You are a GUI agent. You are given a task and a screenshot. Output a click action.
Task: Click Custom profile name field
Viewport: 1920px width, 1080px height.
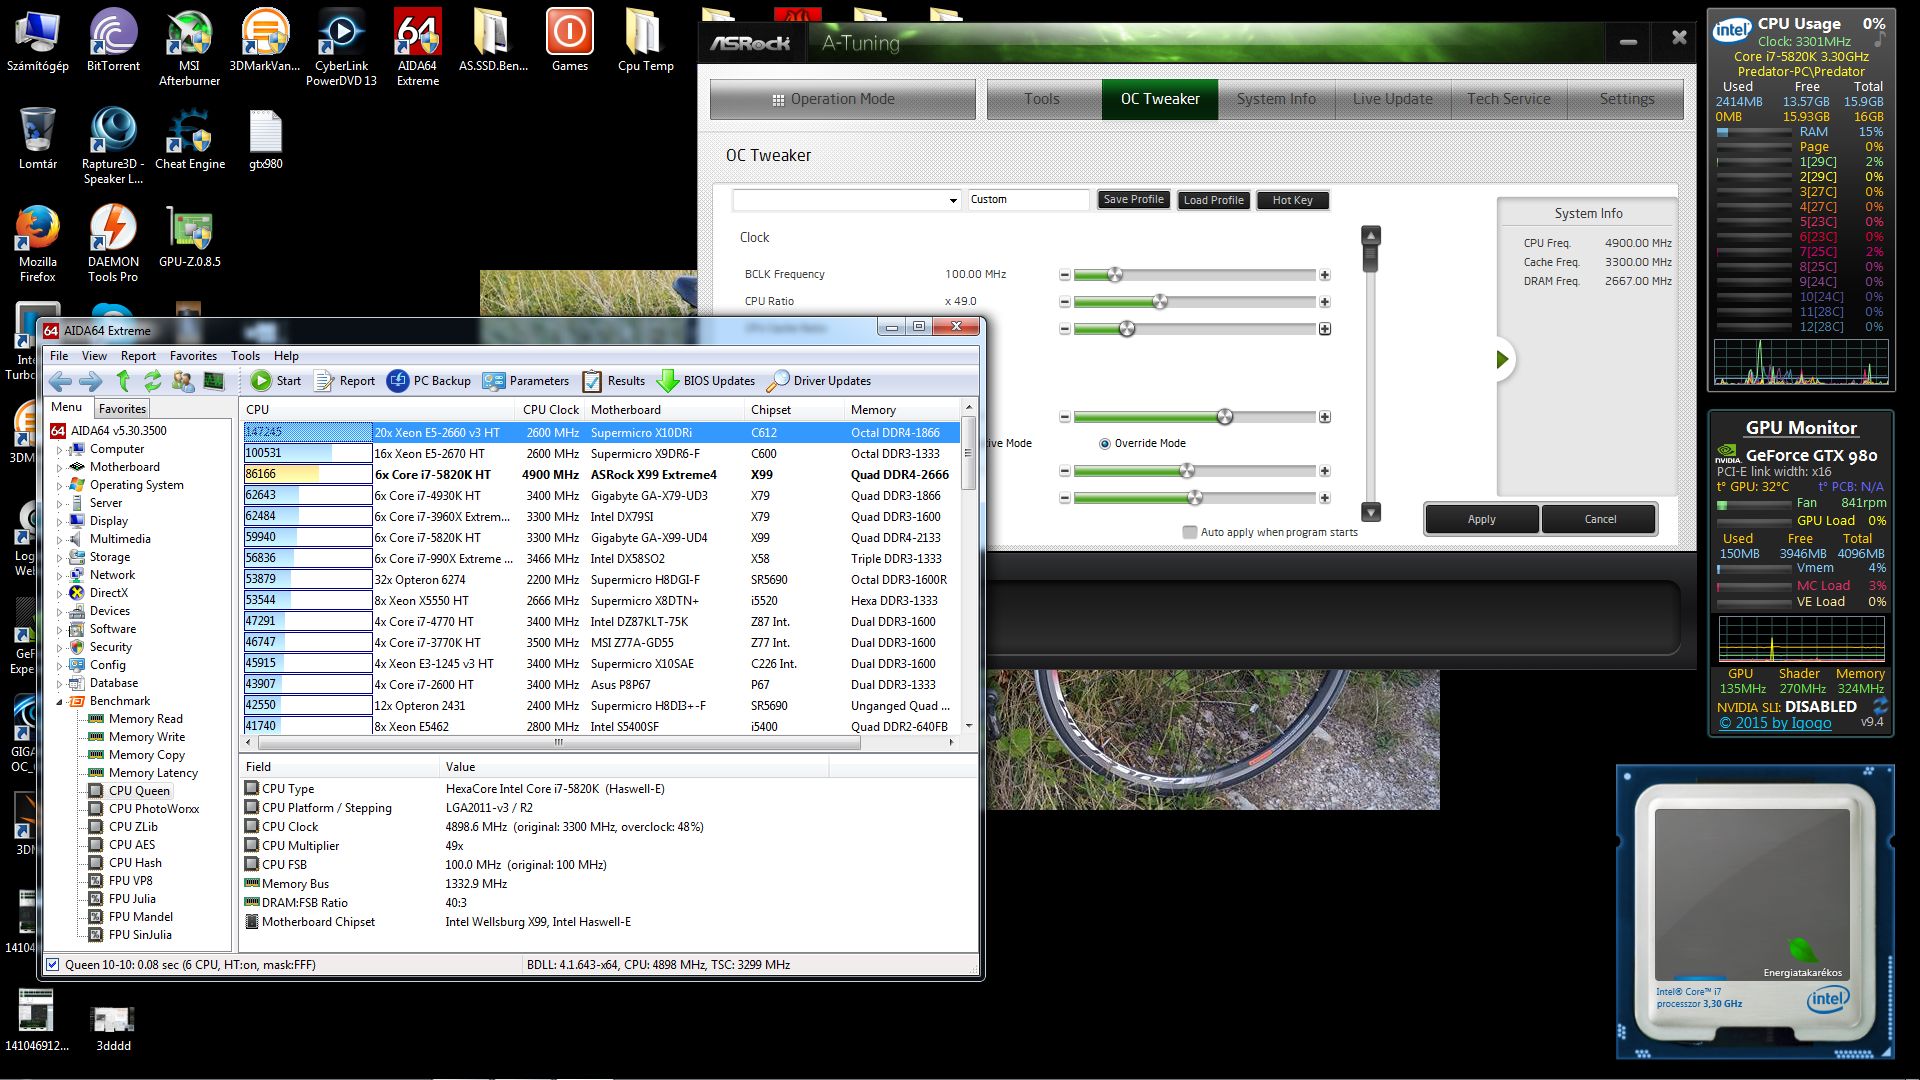click(x=1028, y=200)
